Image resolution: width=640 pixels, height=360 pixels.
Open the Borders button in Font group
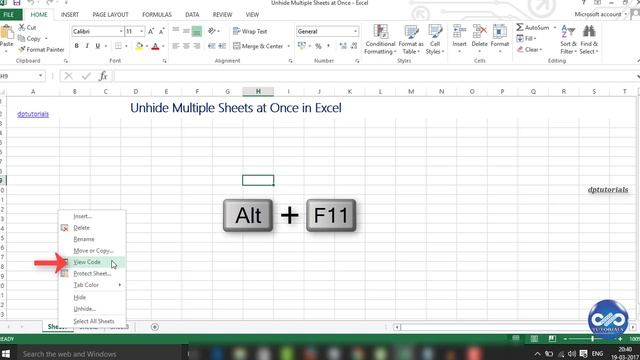pyautogui.click(x=118, y=46)
